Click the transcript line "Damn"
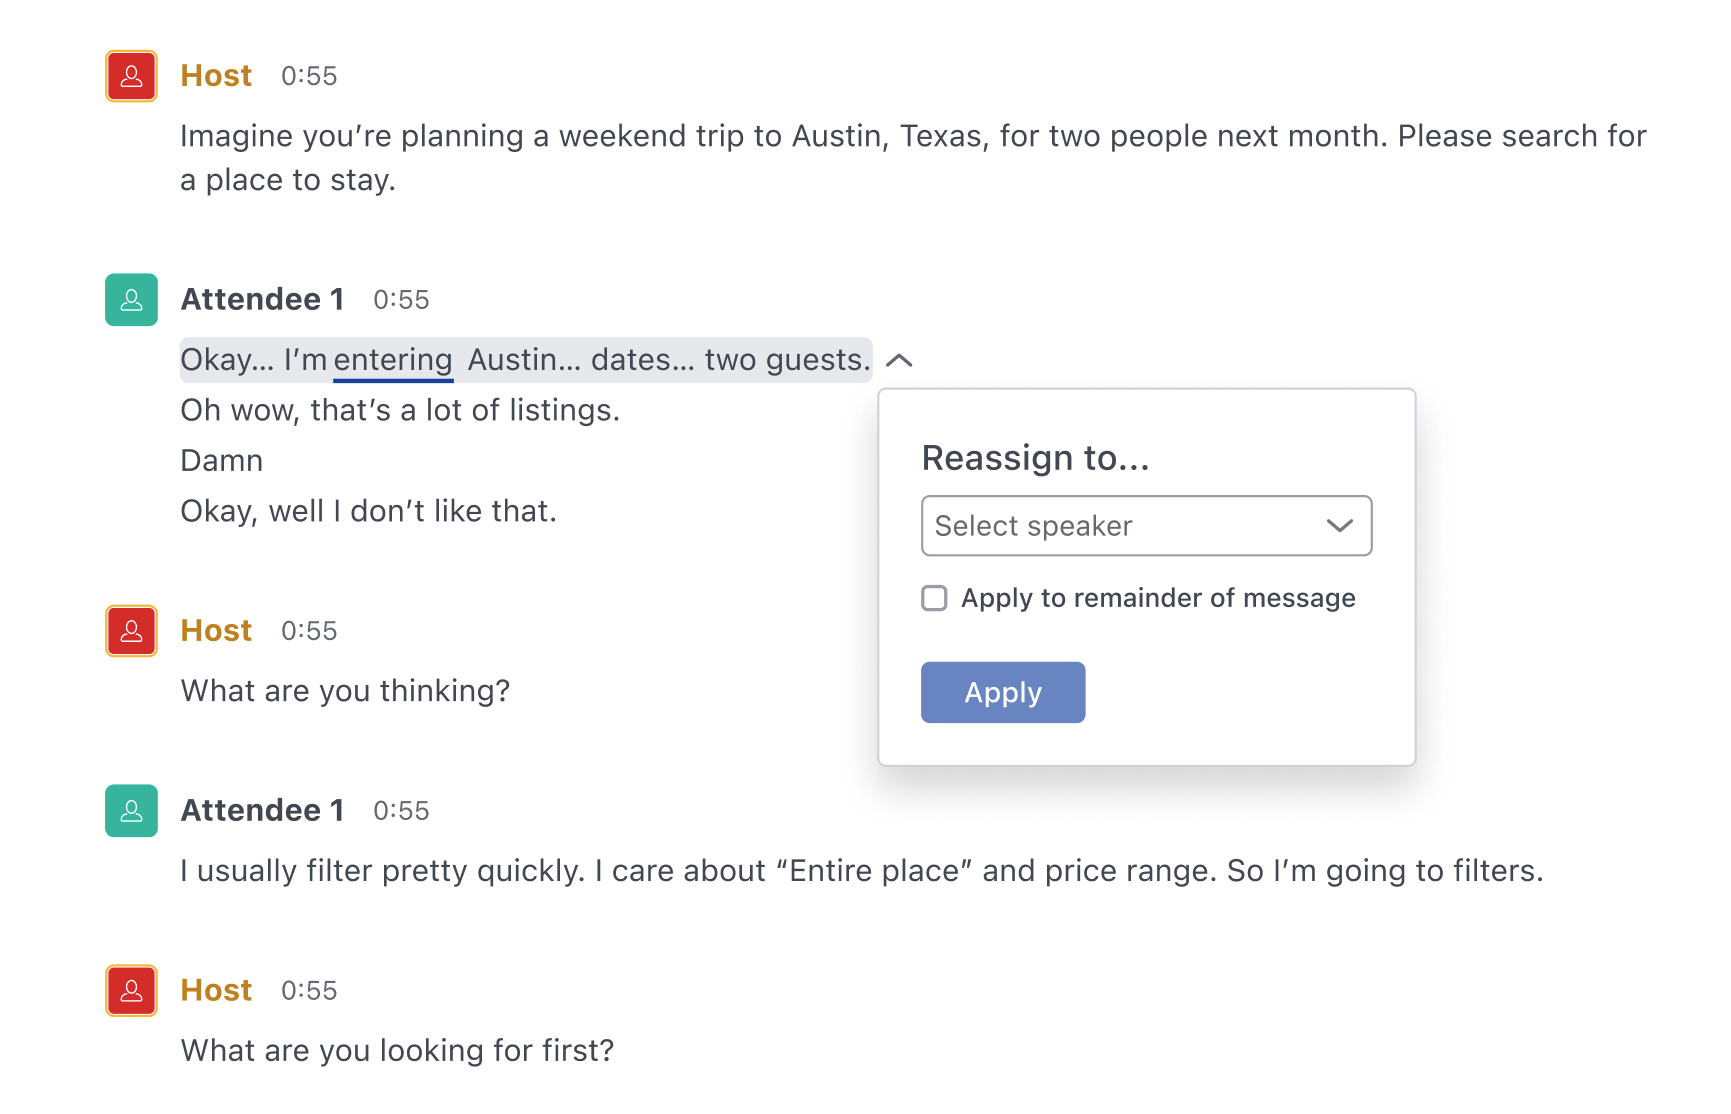 221,461
